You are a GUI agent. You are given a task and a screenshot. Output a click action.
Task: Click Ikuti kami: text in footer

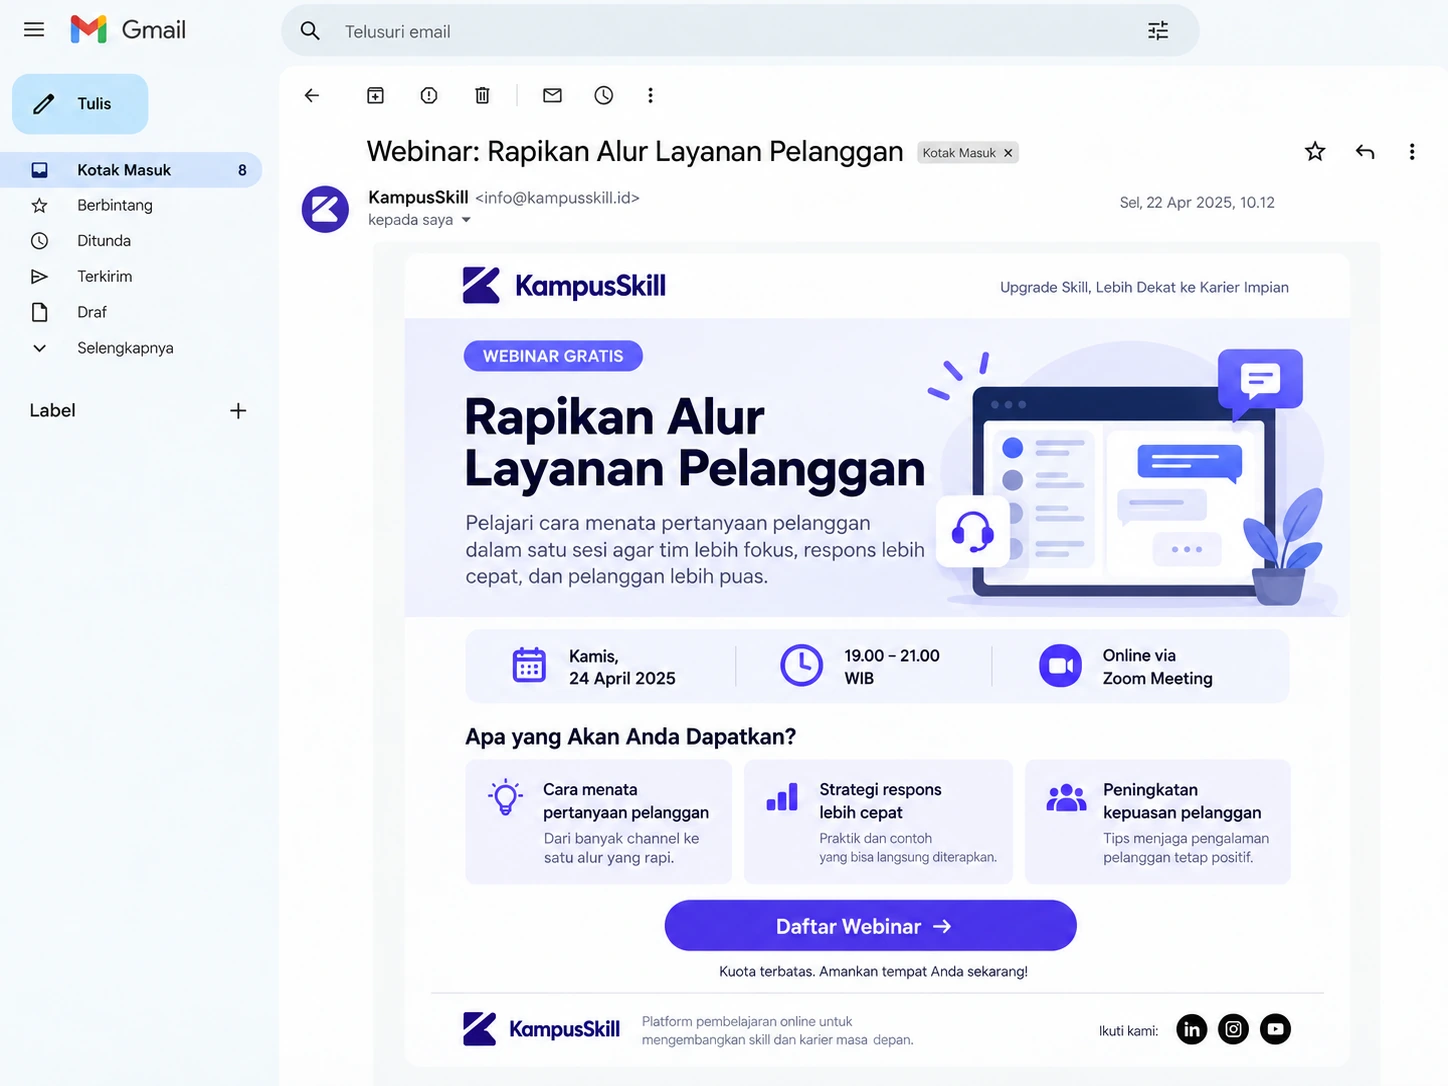click(x=1129, y=1031)
